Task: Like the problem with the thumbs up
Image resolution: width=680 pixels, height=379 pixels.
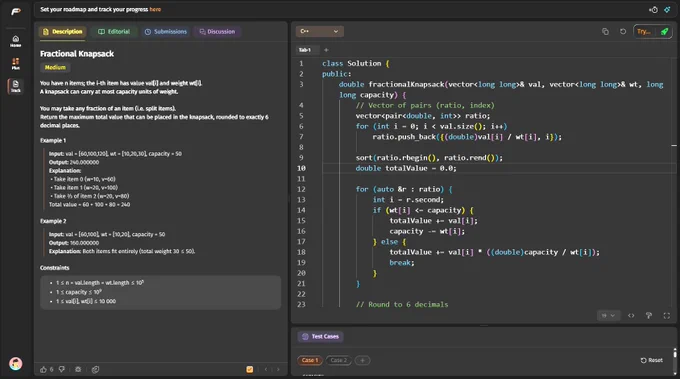Action: [43, 369]
